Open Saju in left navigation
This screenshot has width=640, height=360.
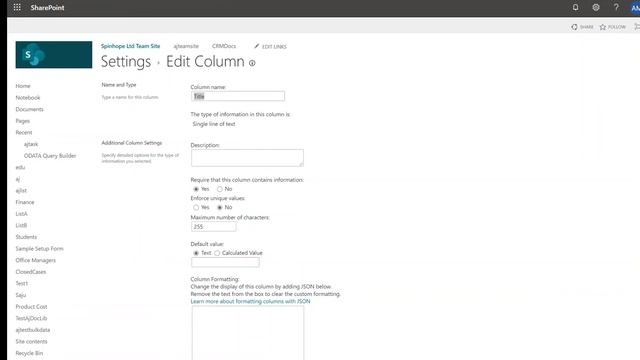(x=21, y=295)
